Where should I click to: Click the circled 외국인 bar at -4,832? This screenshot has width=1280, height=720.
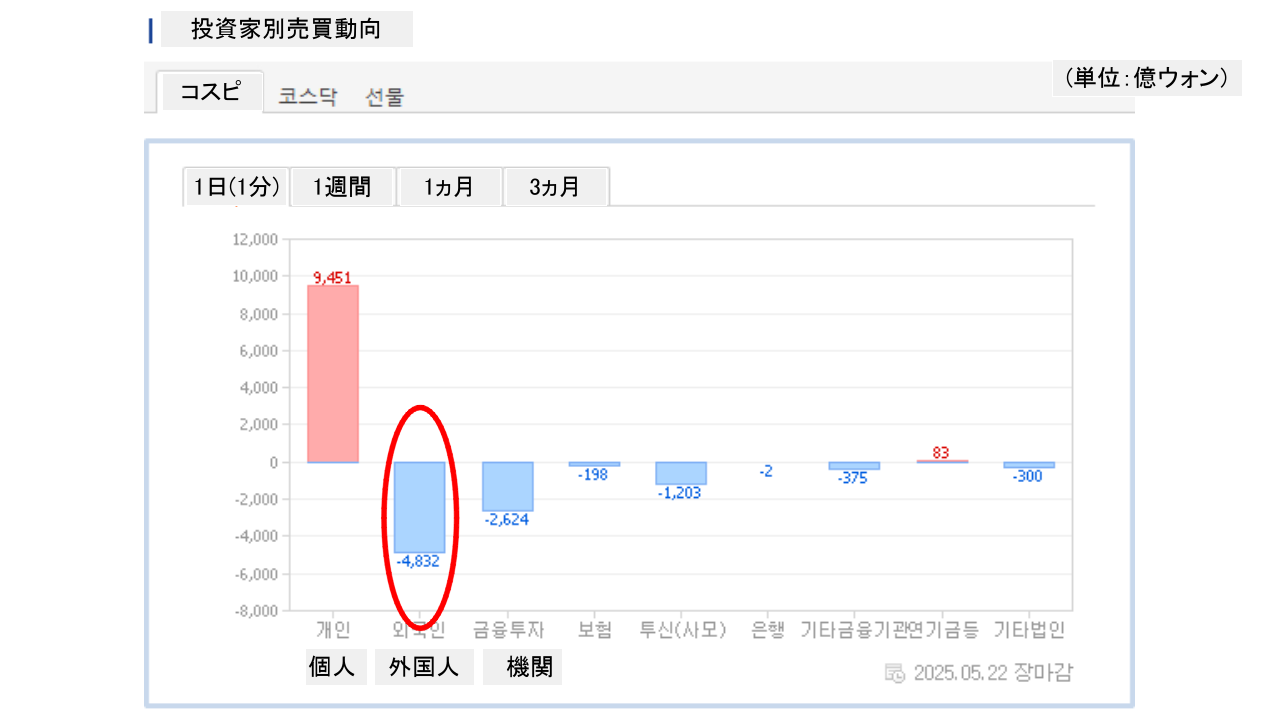(419, 507)
